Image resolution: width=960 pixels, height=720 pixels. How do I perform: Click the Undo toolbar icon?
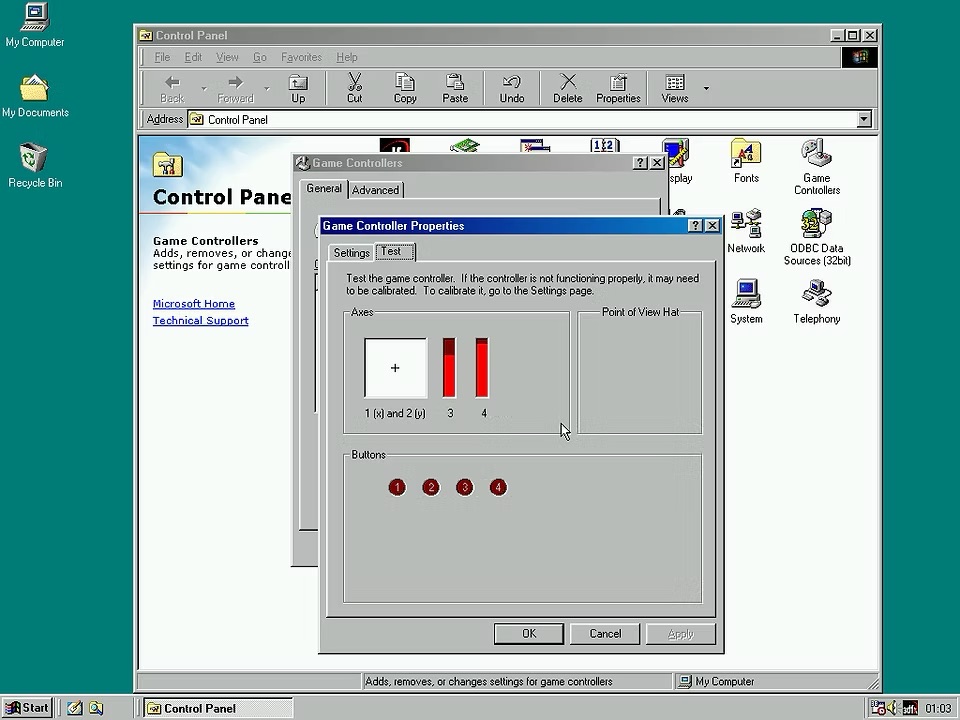(512, 89)
